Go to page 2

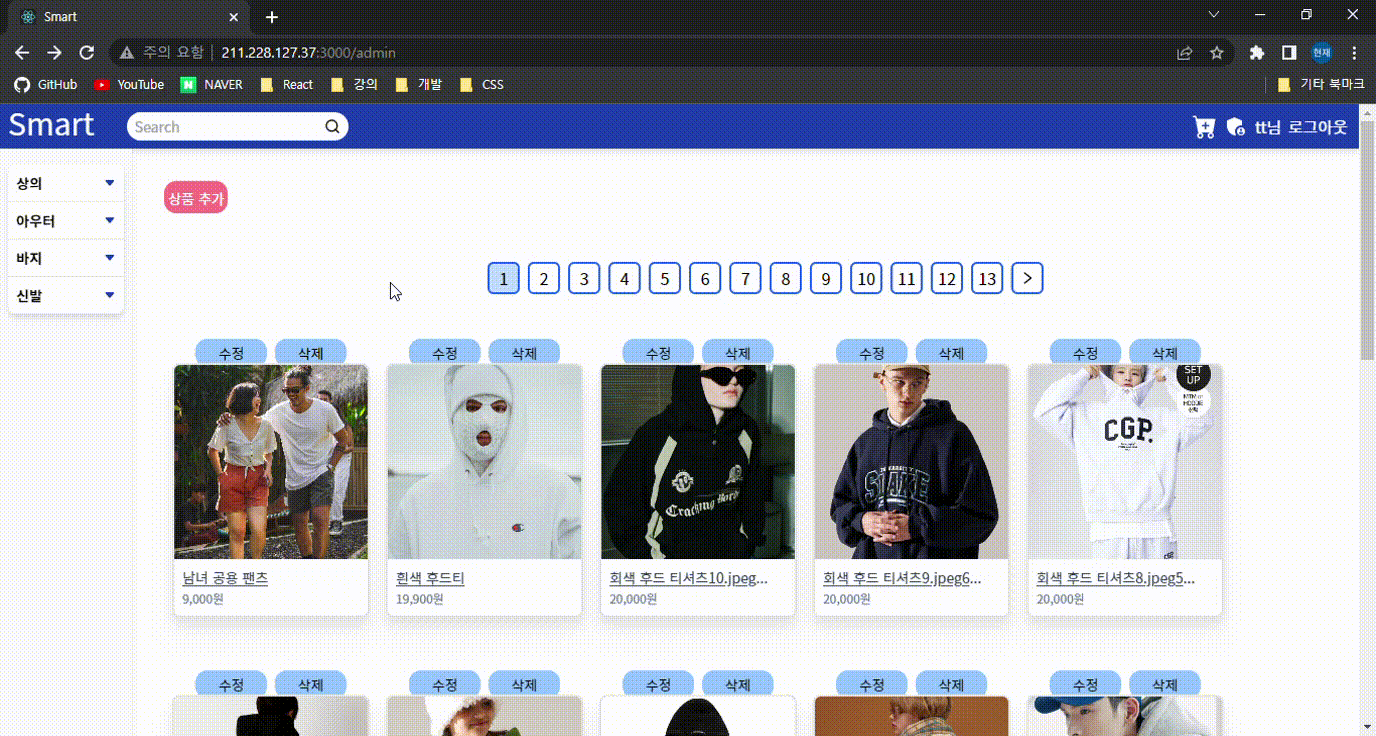point(543,278)
